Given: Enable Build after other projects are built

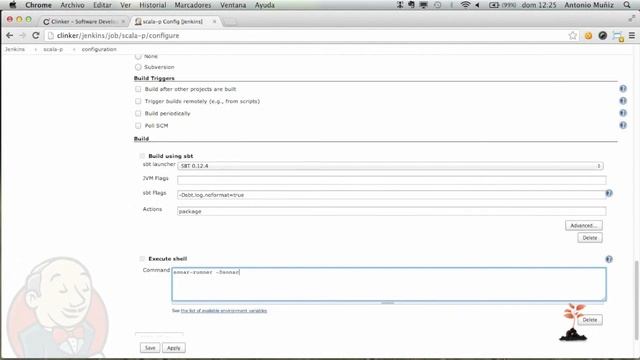Looking at the screenshot, I should [x=138, y=89].
